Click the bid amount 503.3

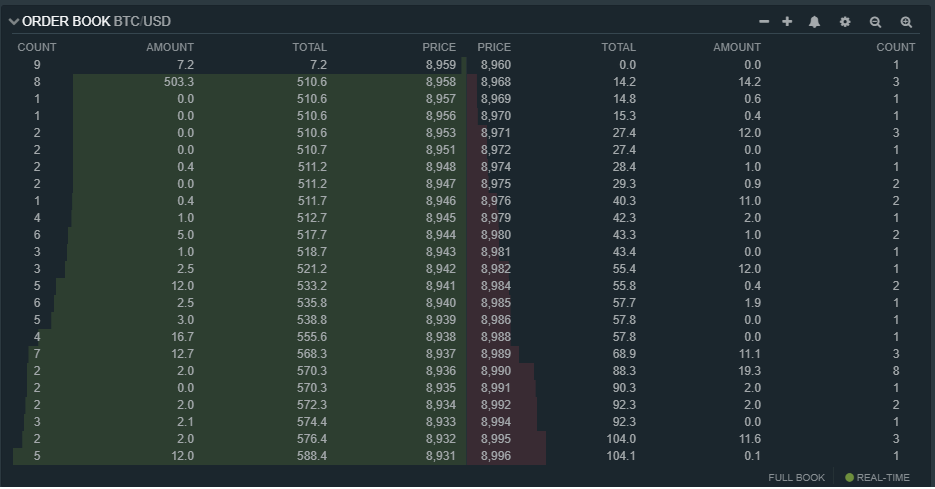pyautogui.click(x=178, y=82)
